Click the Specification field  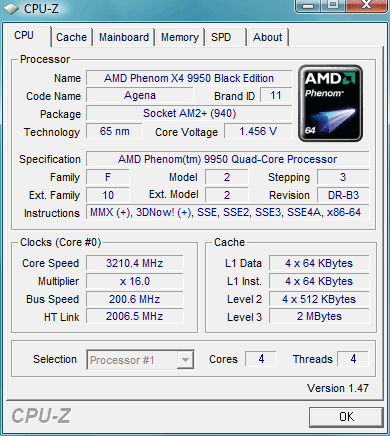click(x=227, y=159)
